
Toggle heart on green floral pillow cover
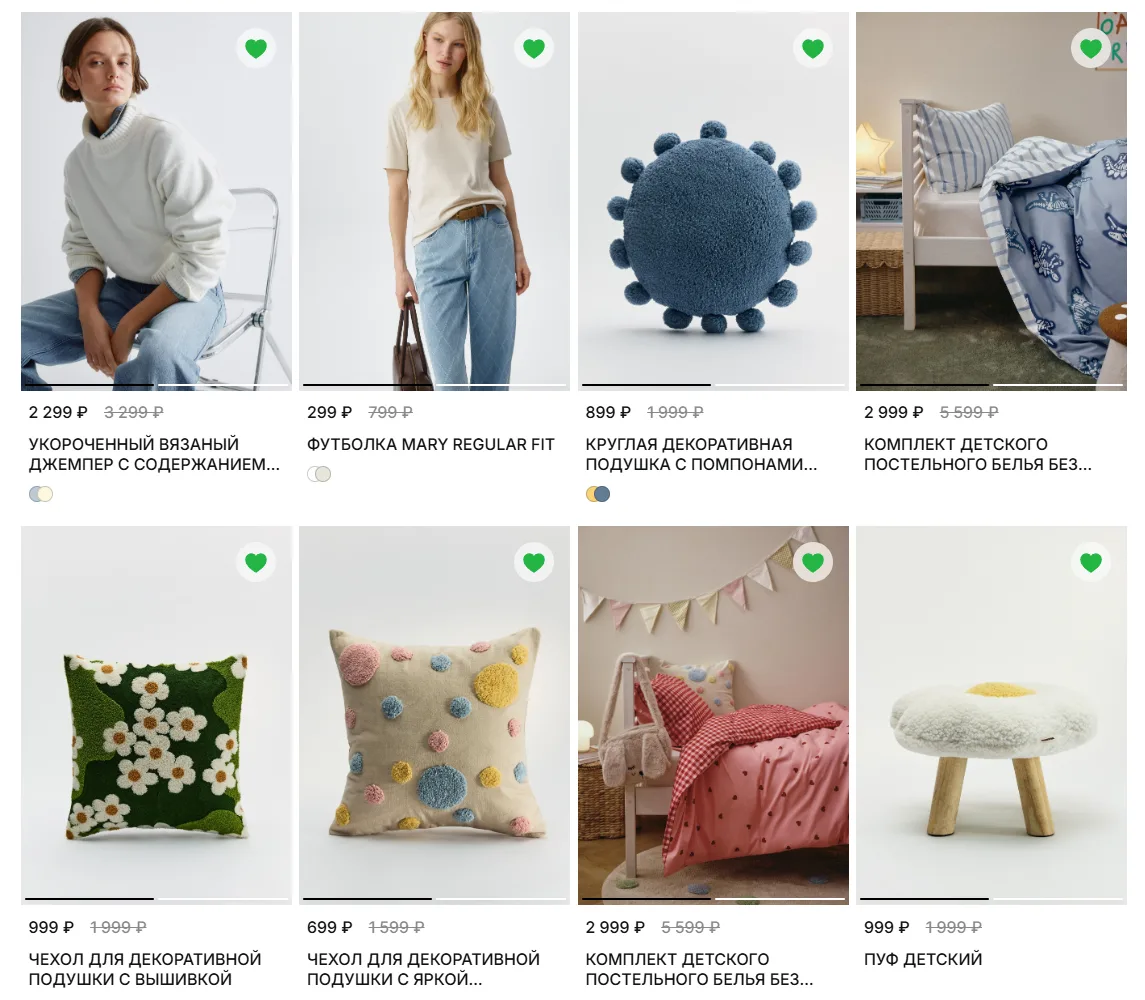(256, 562)
